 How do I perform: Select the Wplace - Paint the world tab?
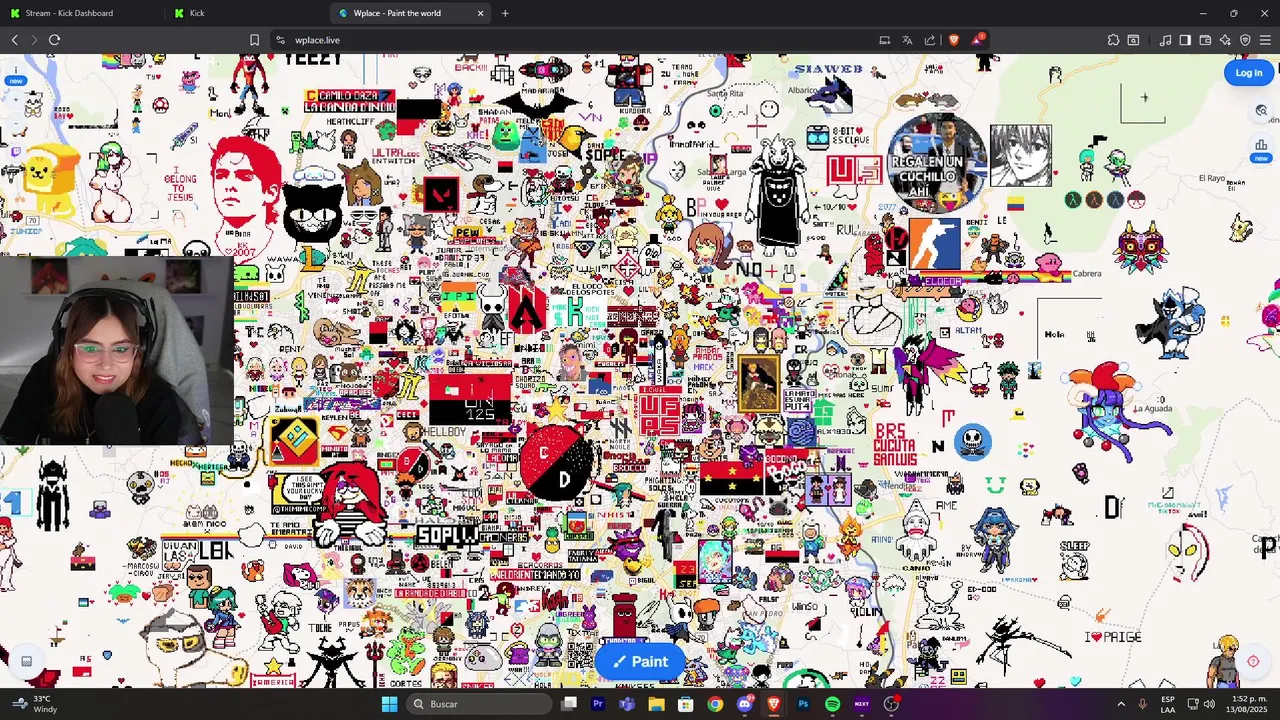(x=410, y=13)
